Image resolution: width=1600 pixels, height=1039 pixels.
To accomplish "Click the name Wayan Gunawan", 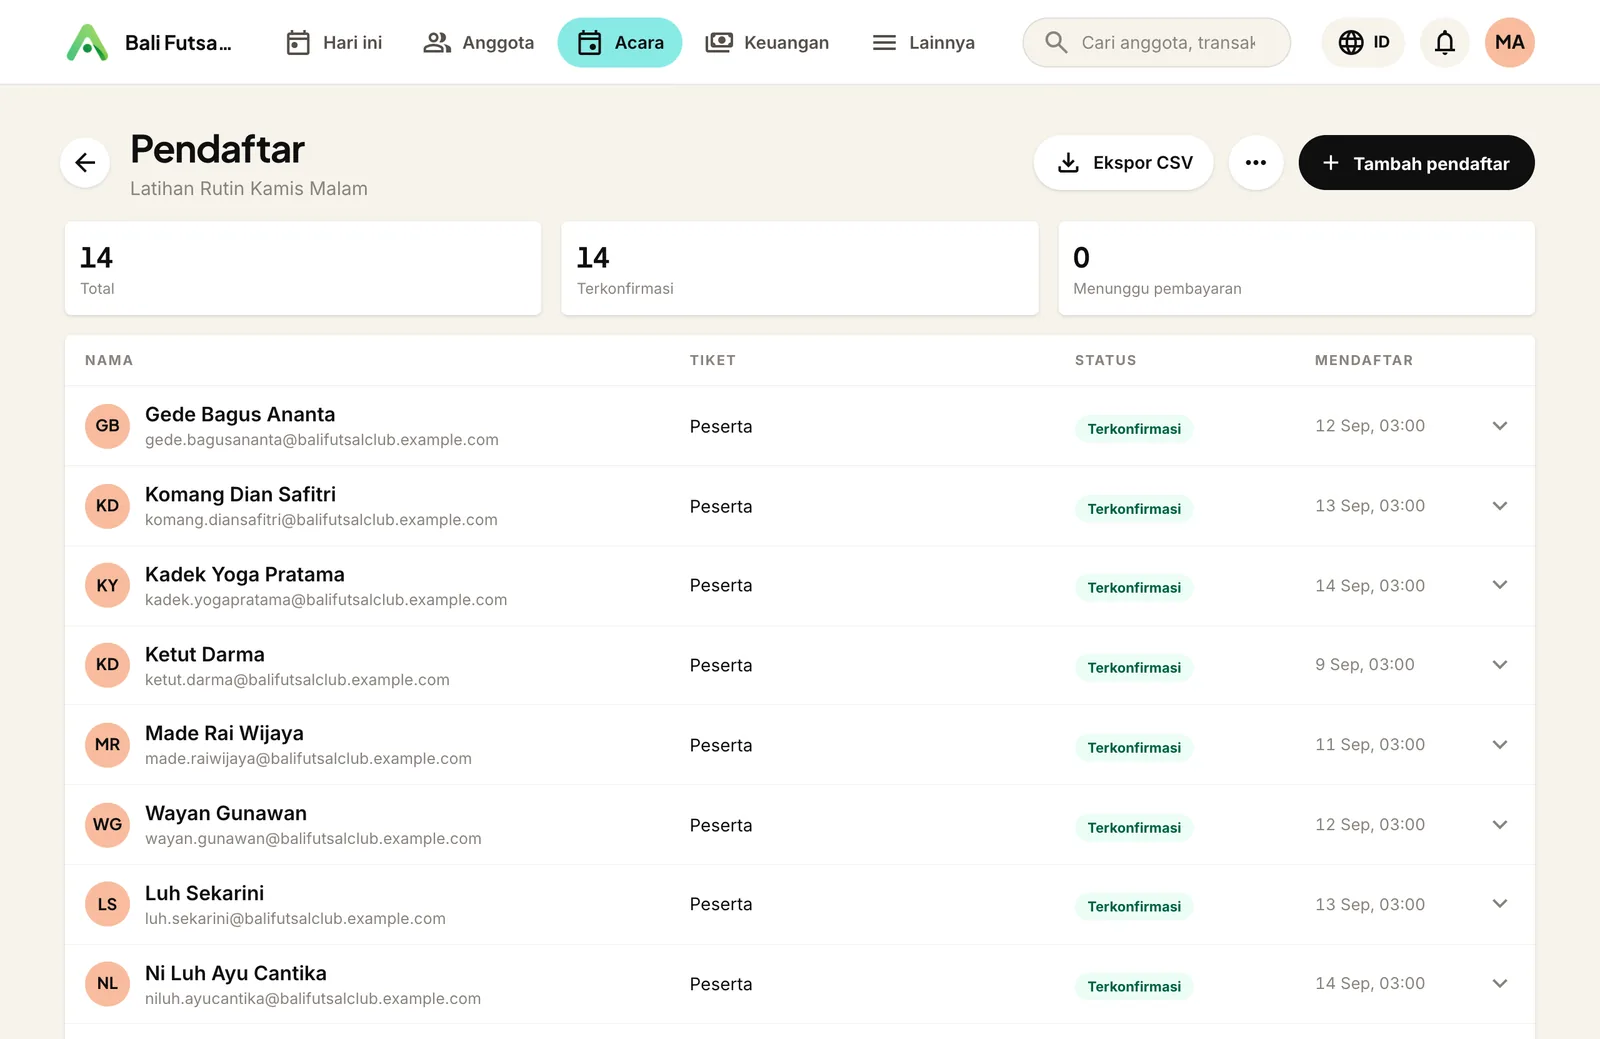I will point(226,813).
